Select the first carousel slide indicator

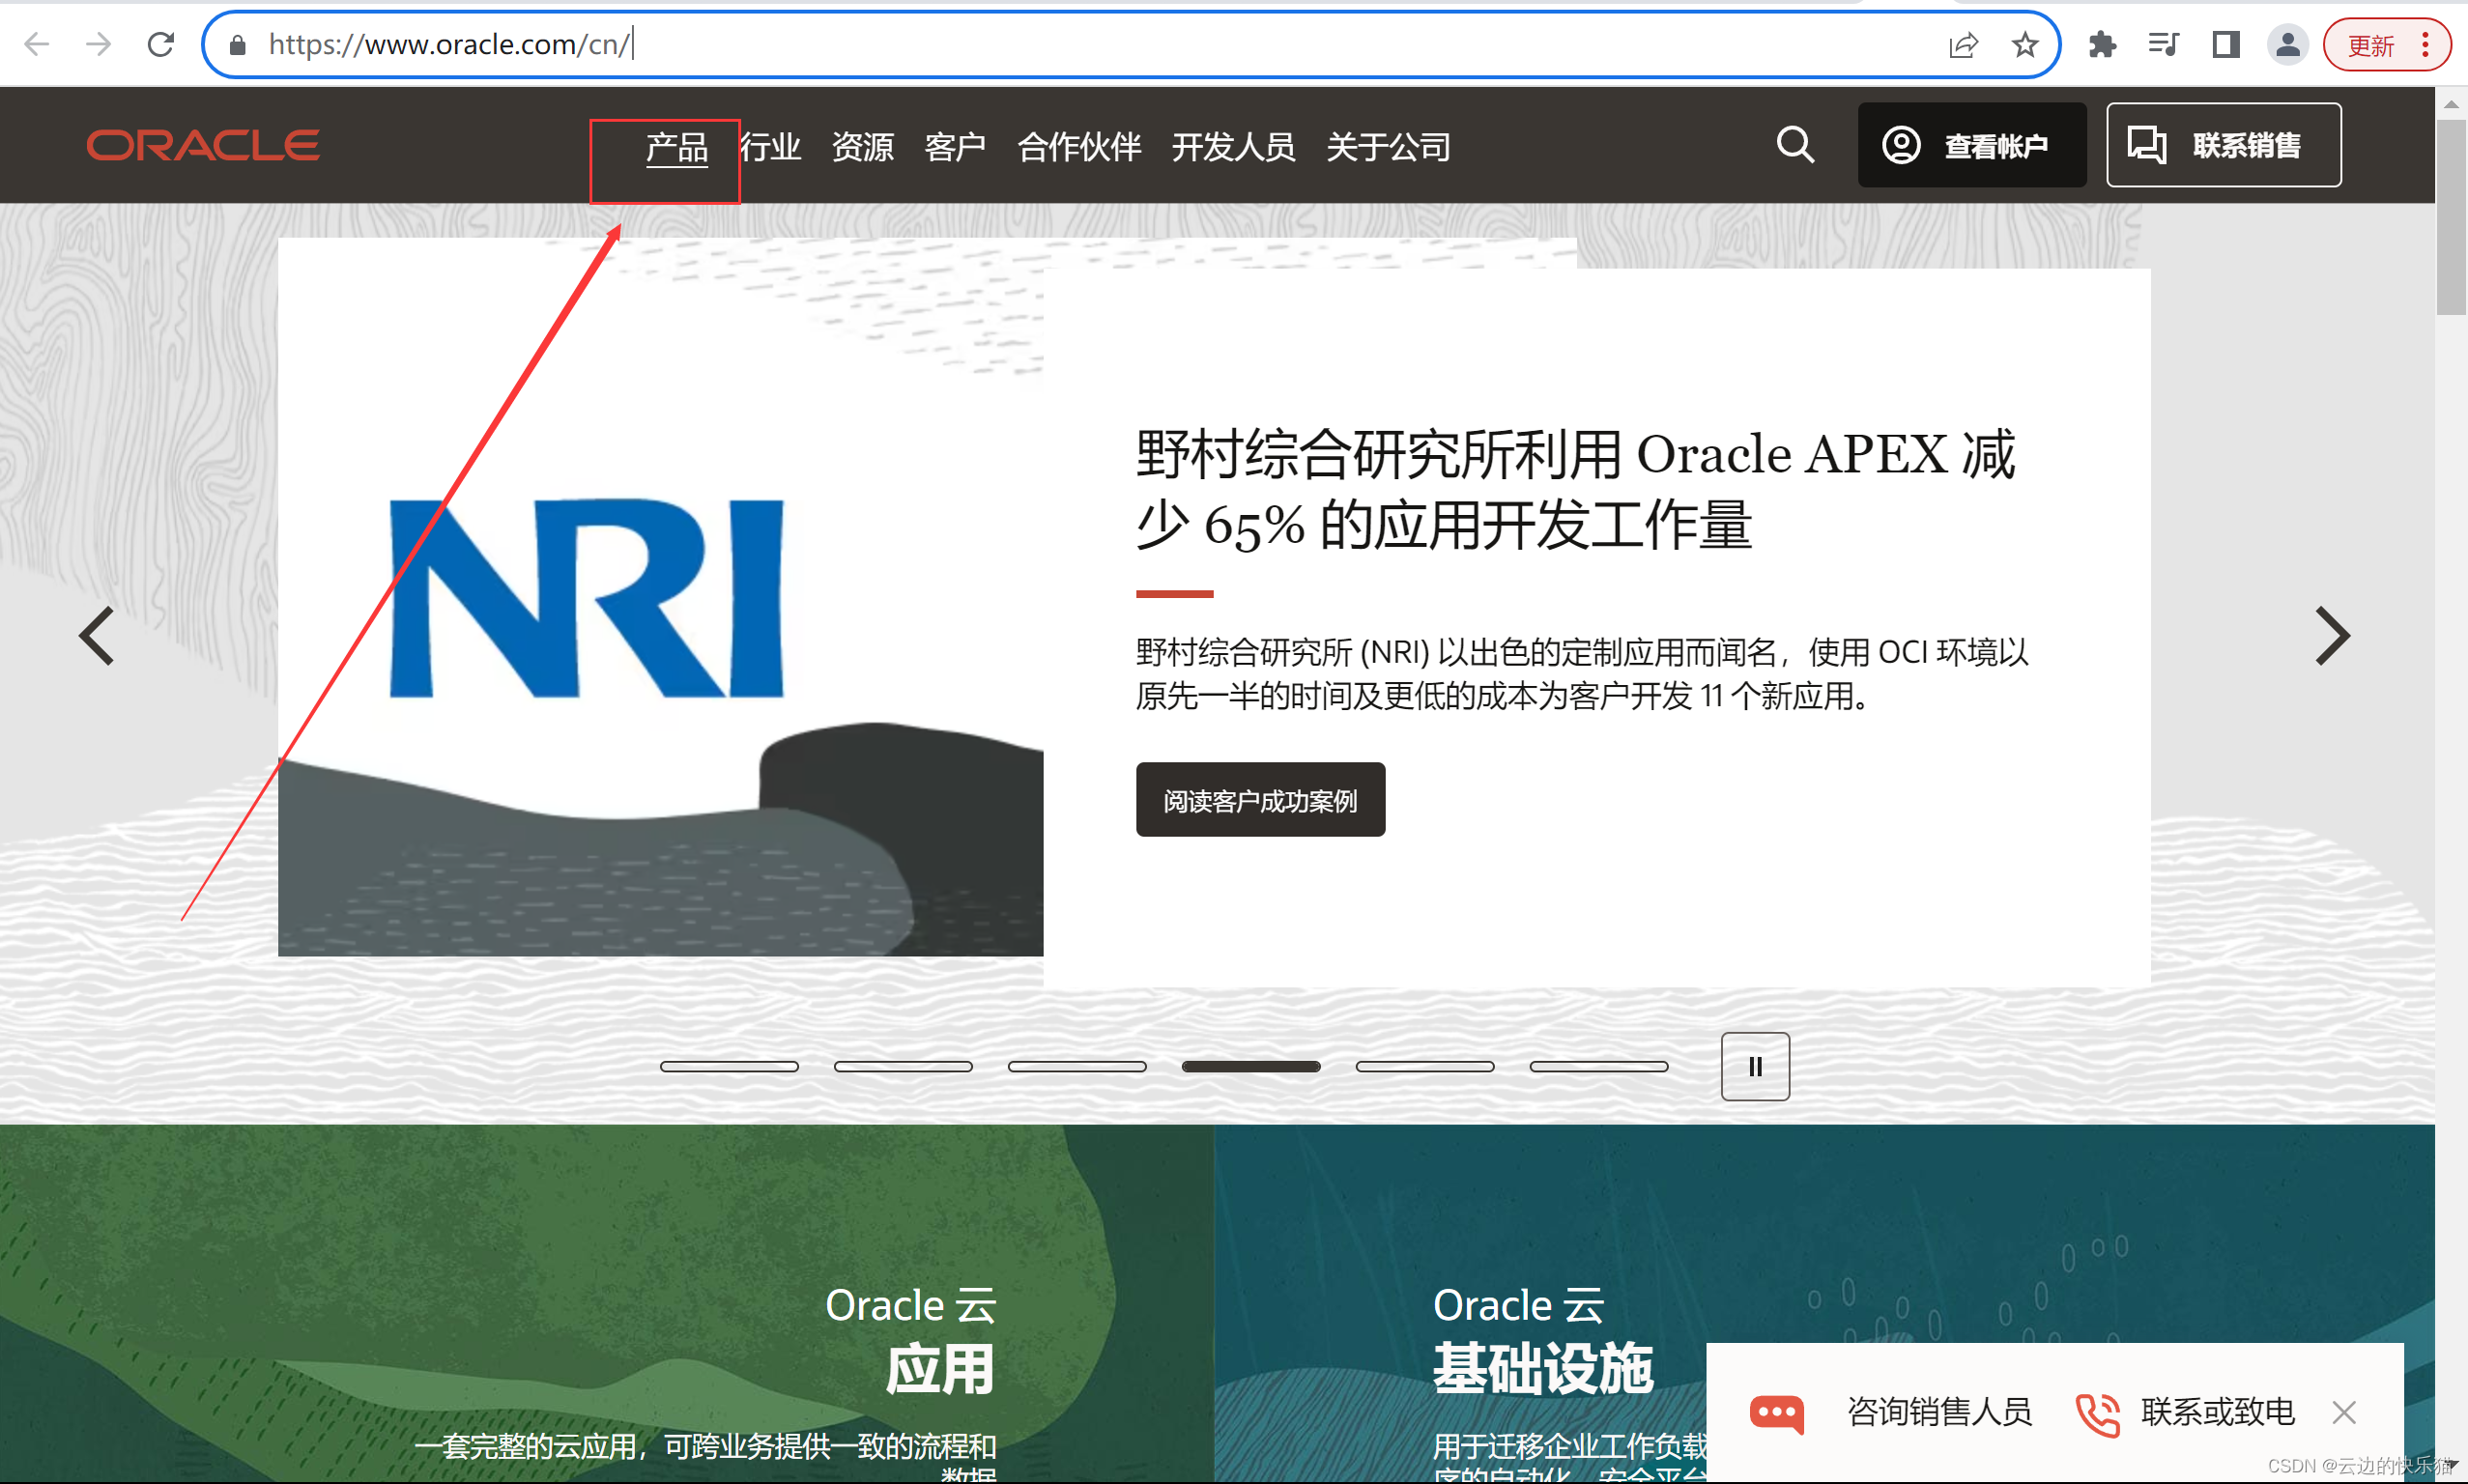[x=729, y=1067]
